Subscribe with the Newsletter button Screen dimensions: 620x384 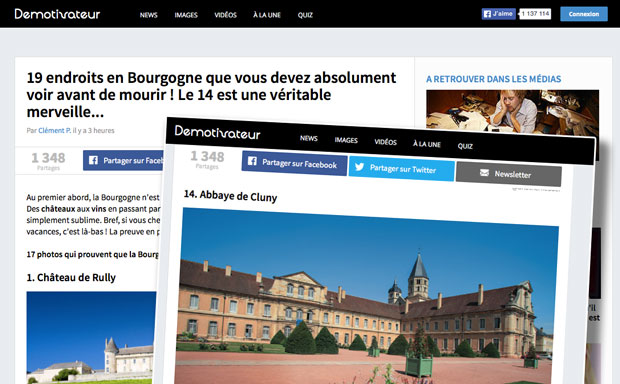point(508,174)
